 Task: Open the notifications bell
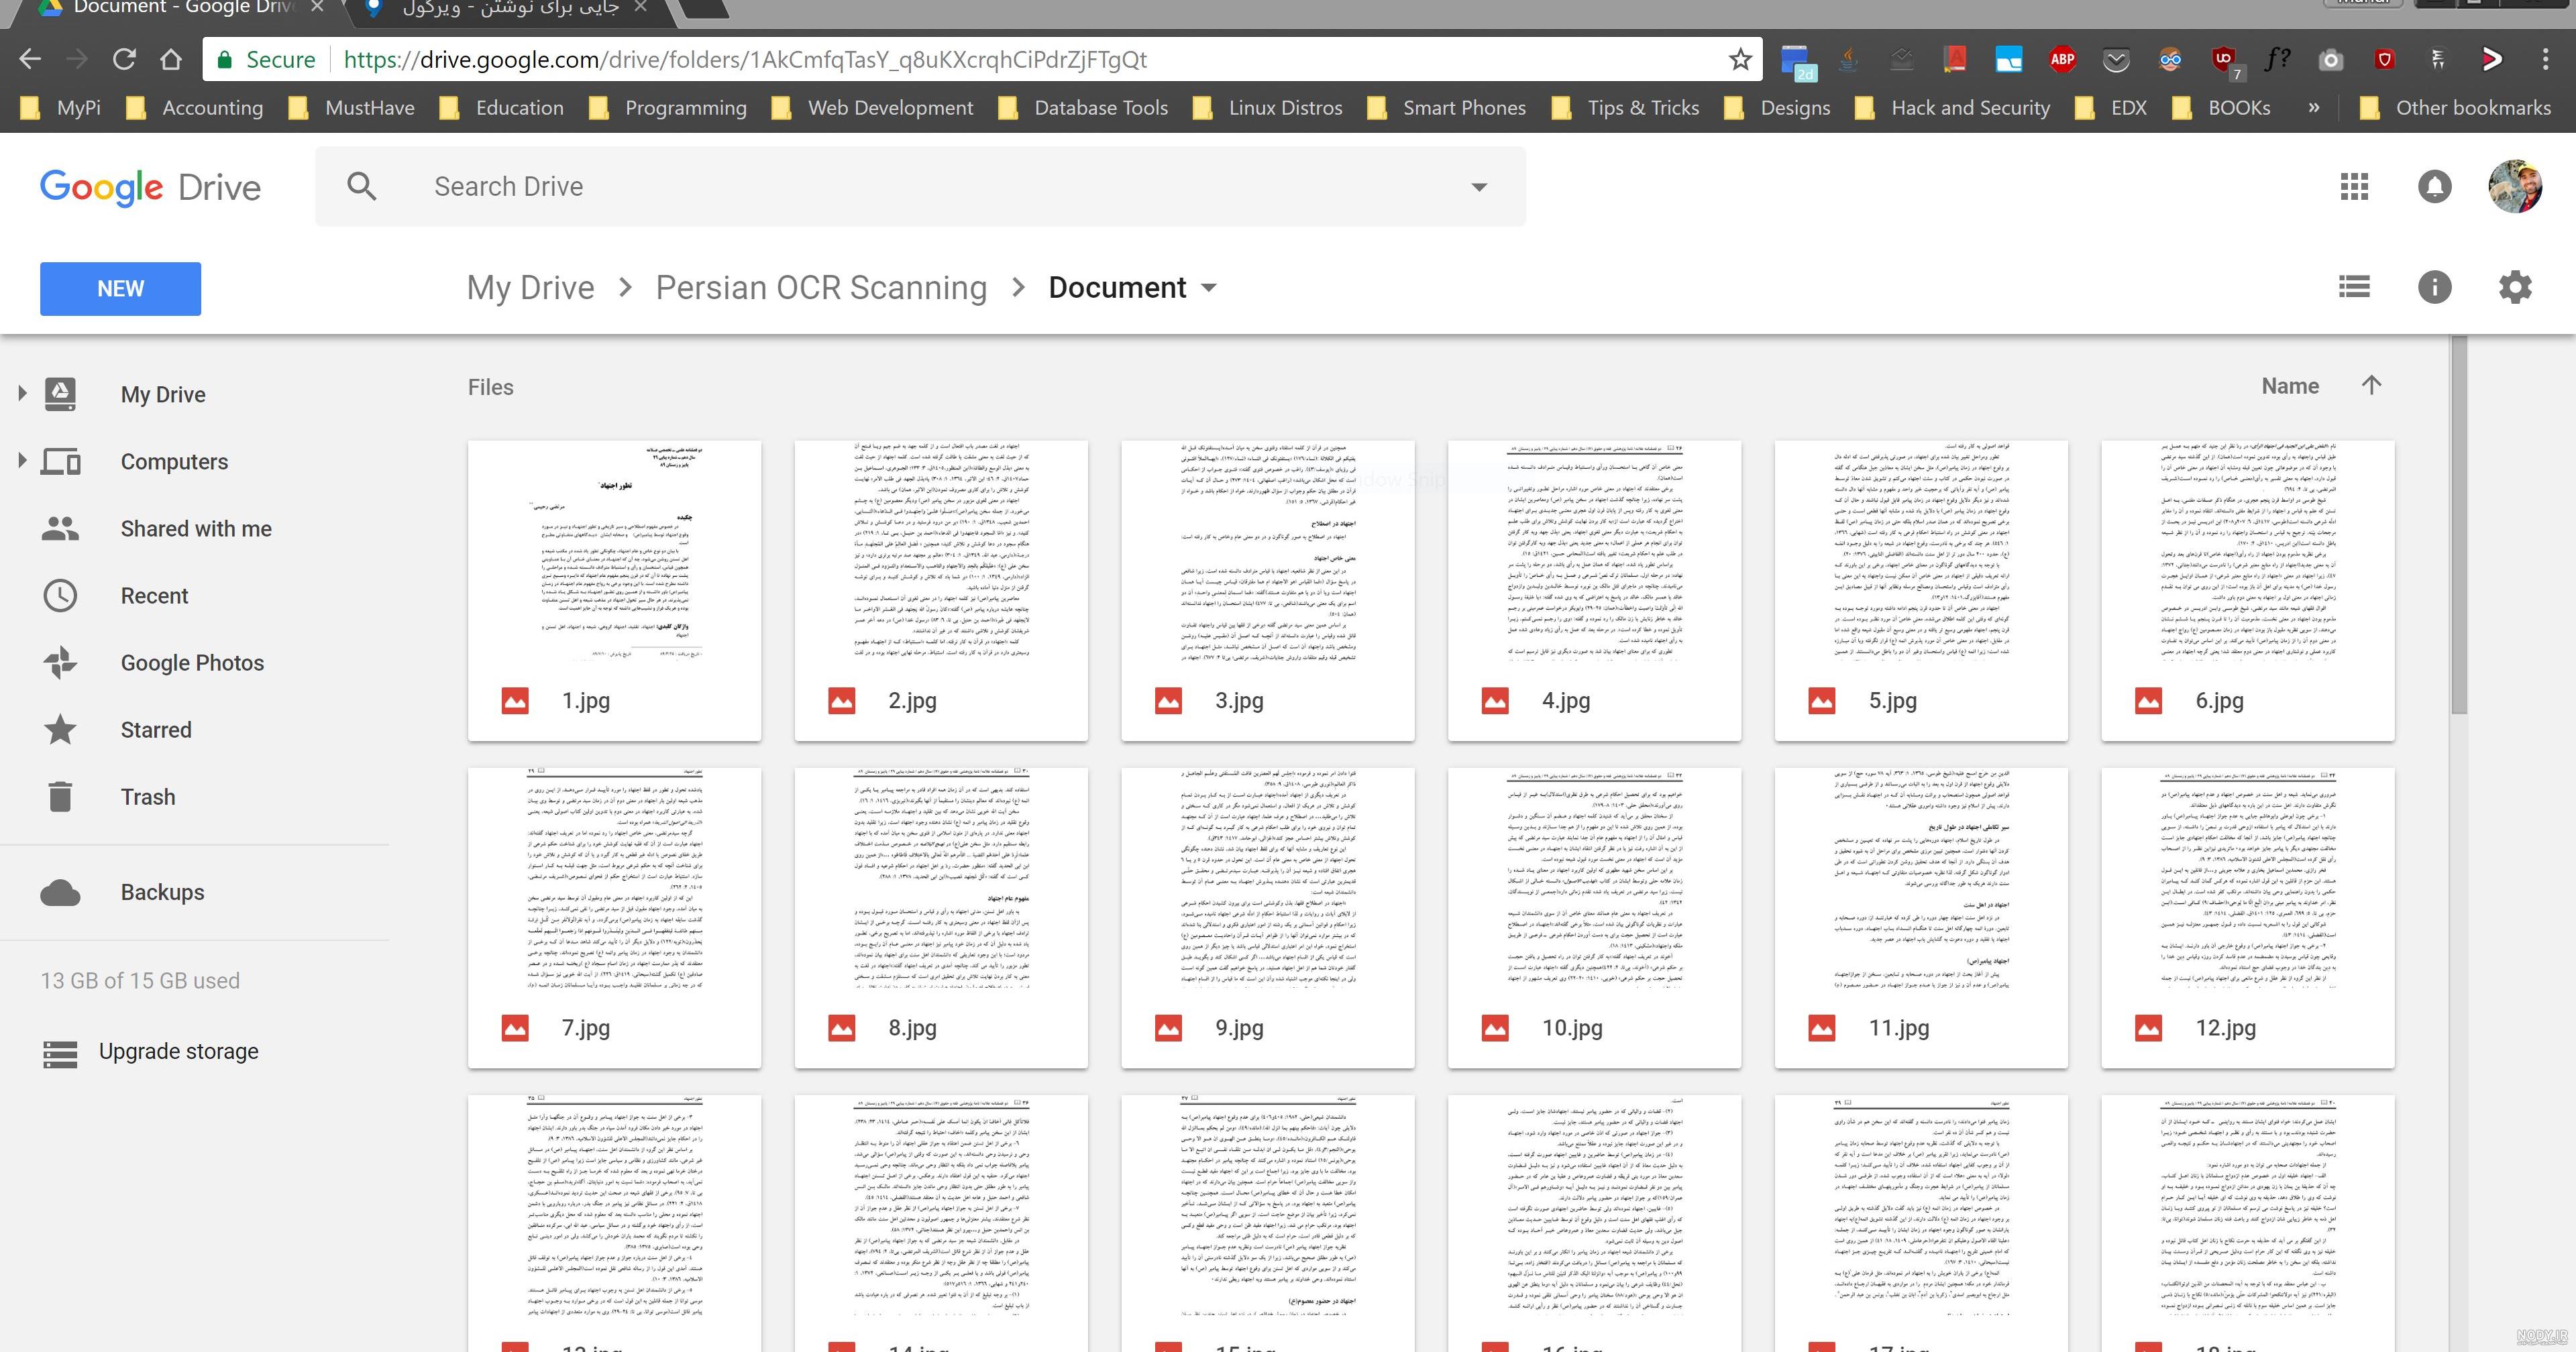pos(2434,187)
